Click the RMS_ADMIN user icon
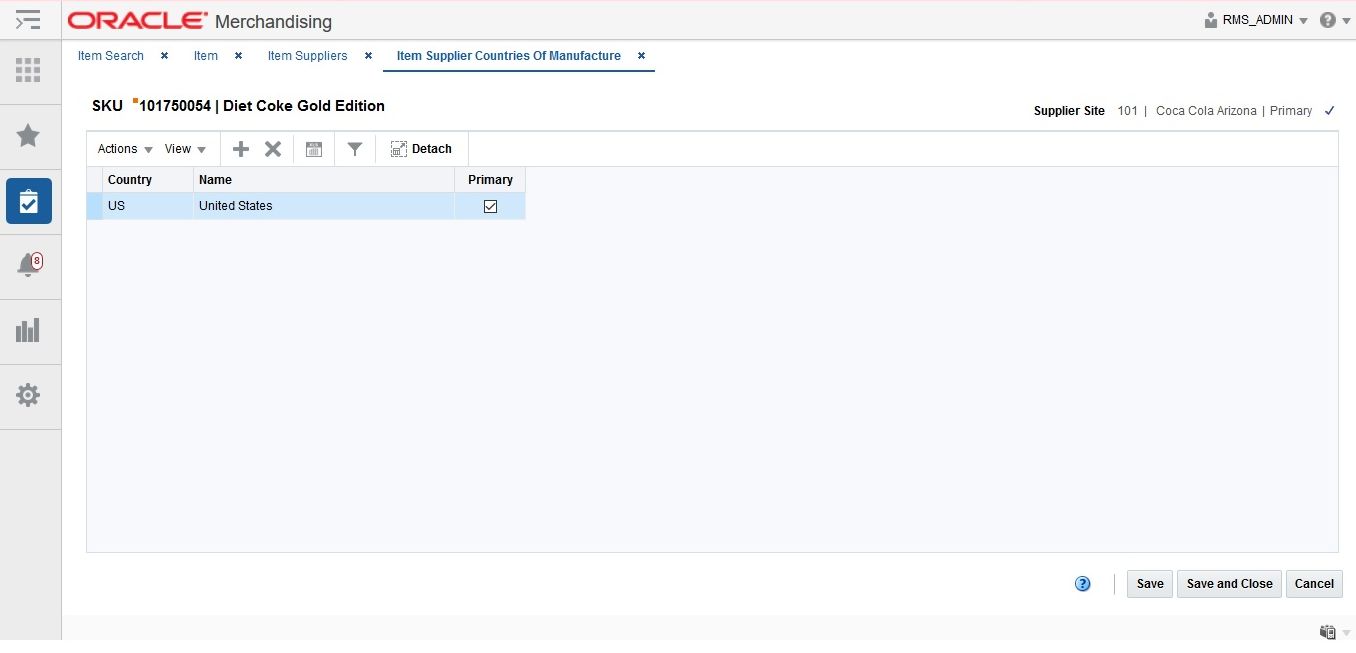The width and height of the screenshot is (1356, 653). coord(1211,20)
